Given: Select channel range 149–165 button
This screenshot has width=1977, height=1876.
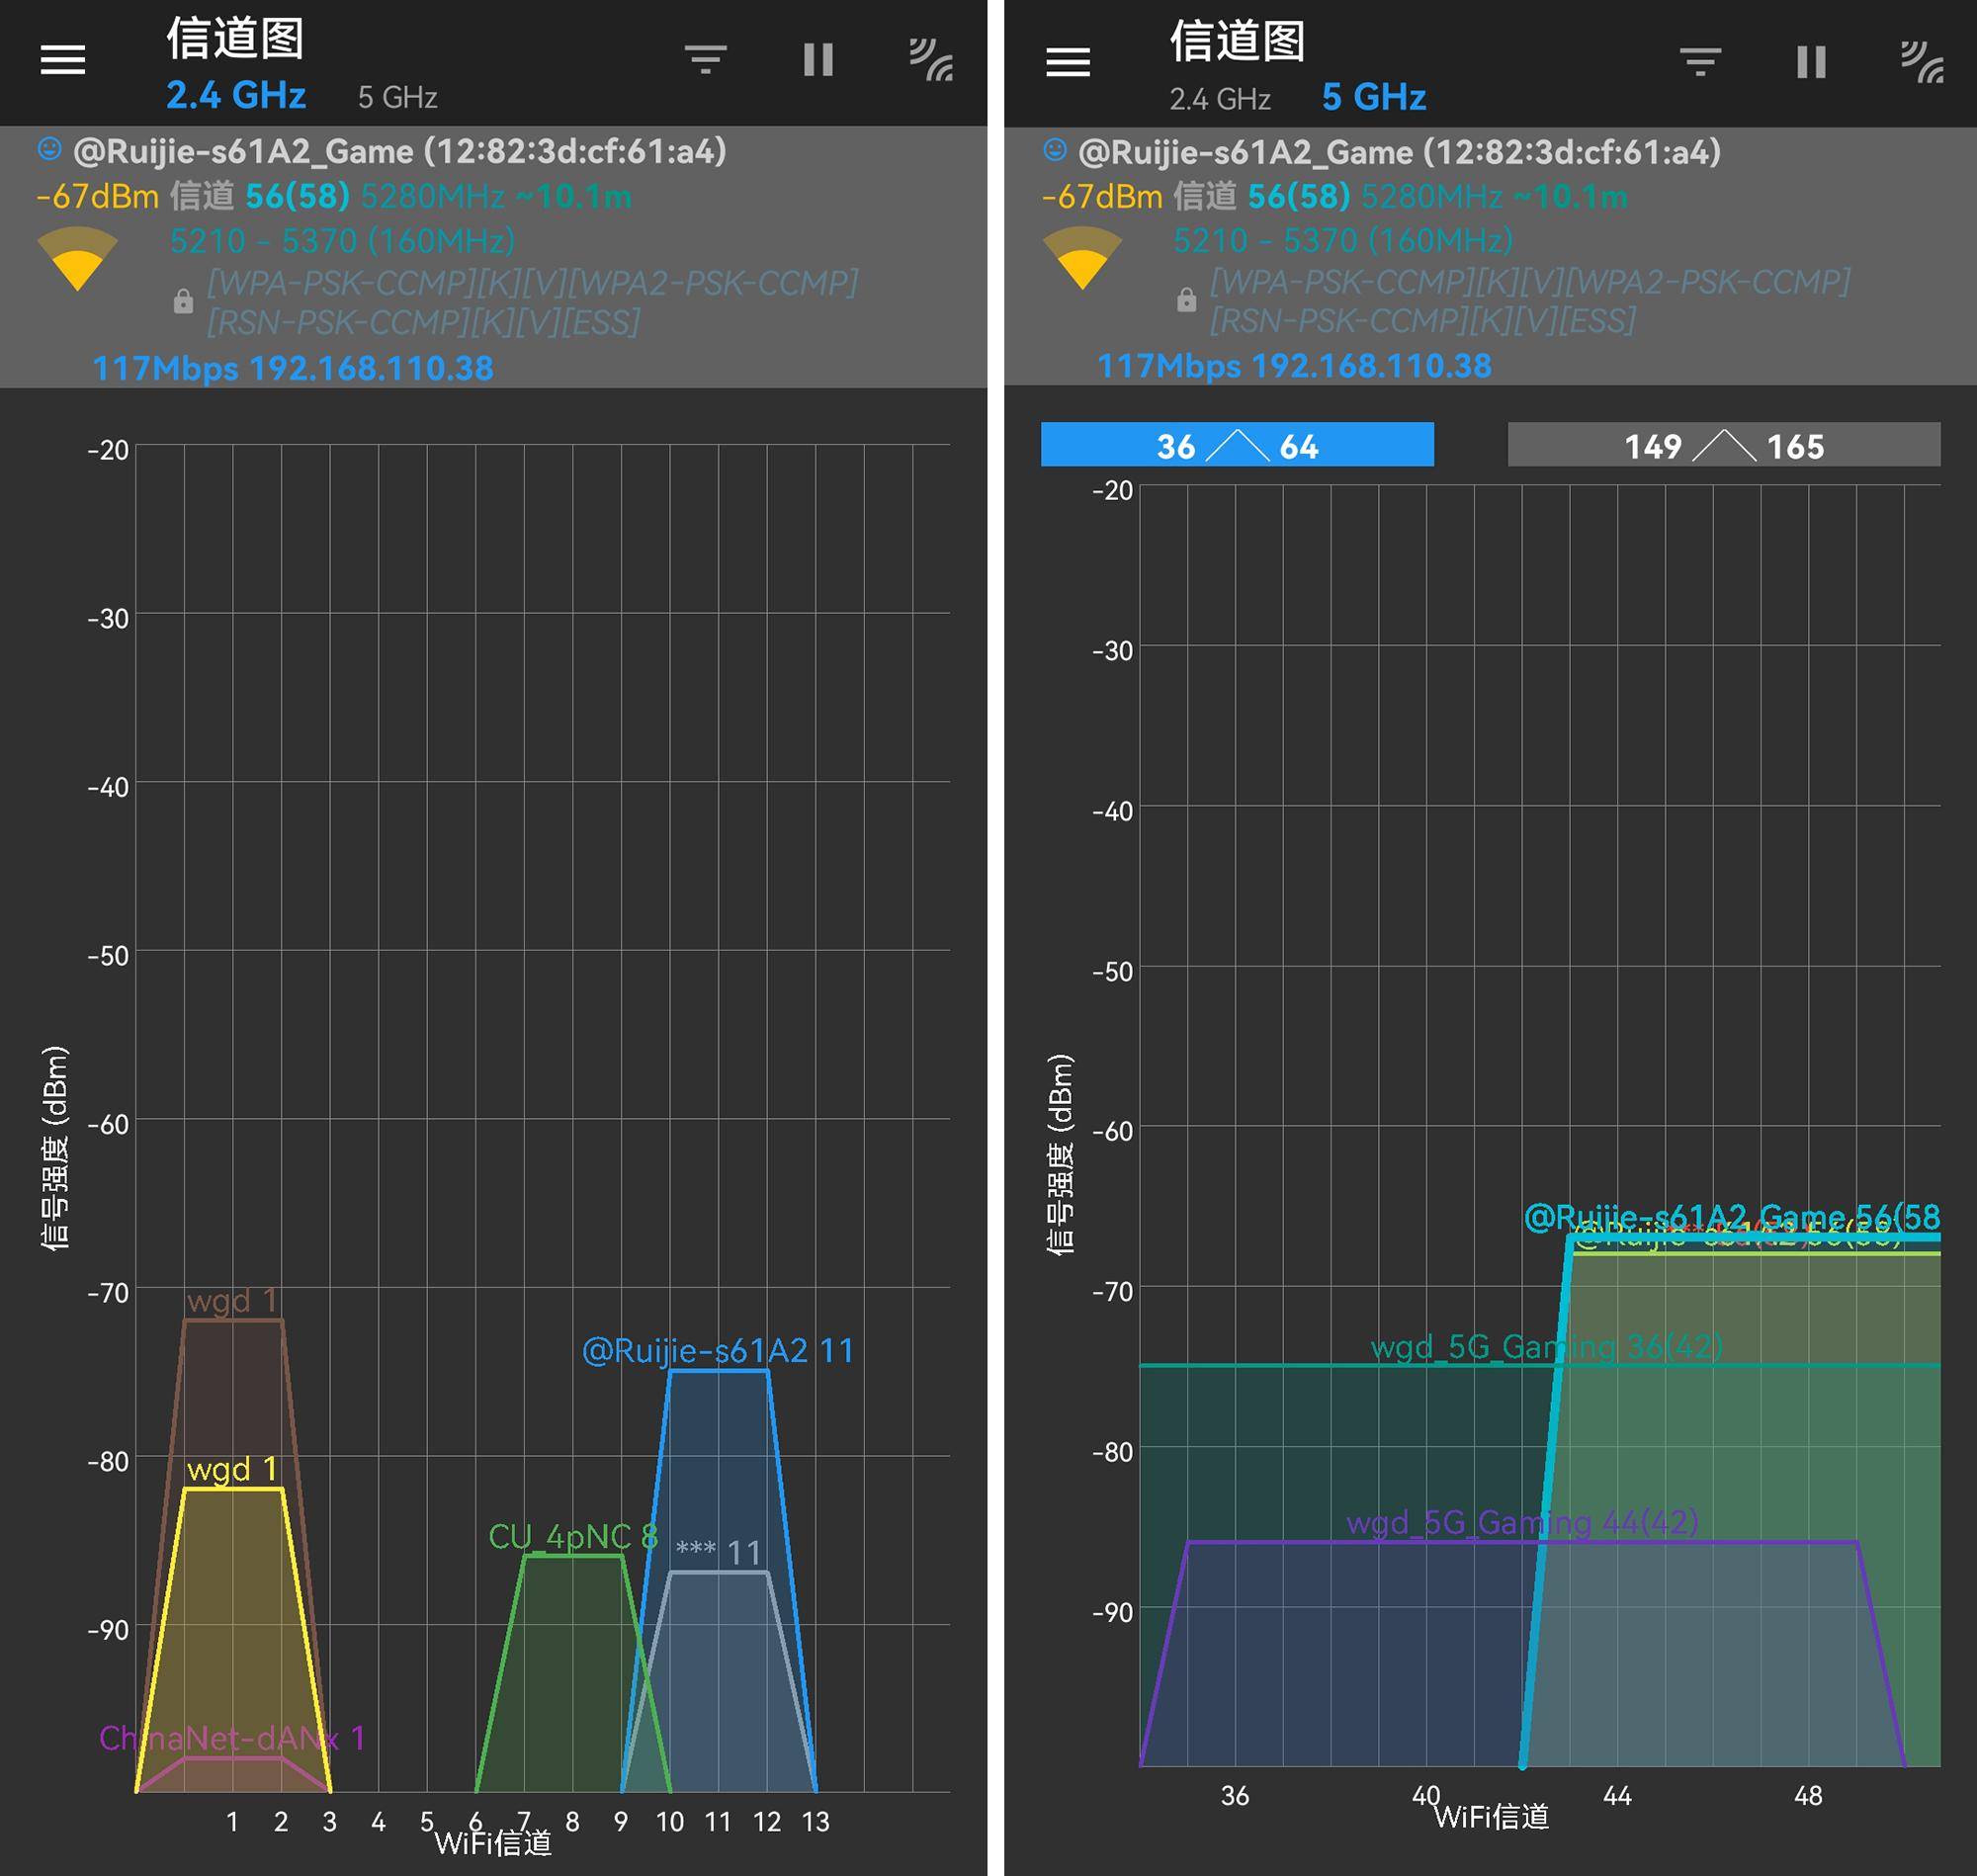Looking at the screenshot, I should (x=1723, y=445).
